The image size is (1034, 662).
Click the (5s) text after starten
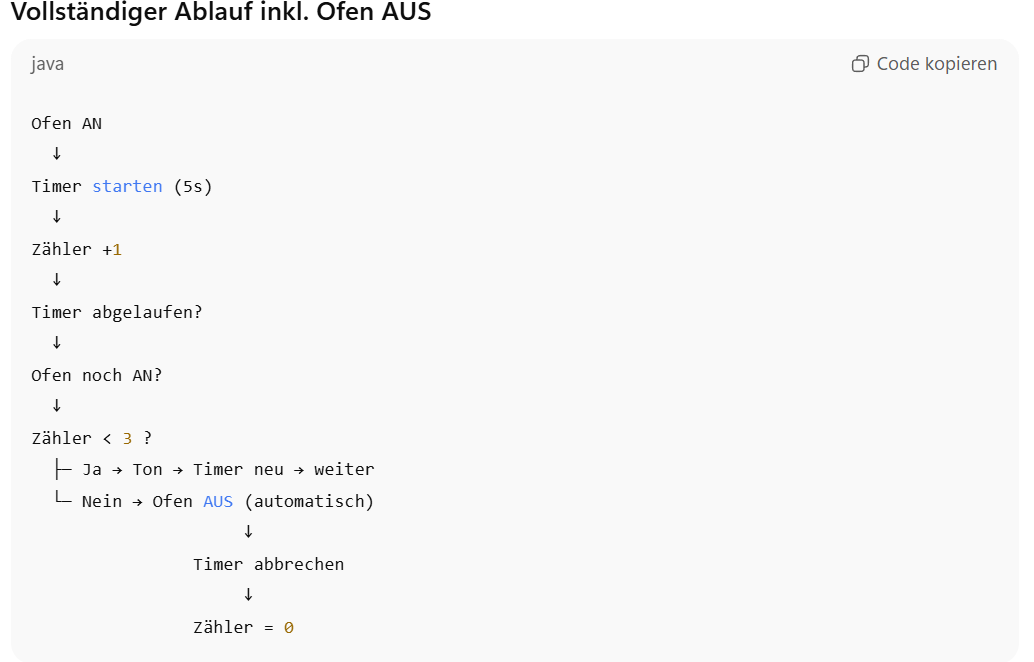pos(193,187)
